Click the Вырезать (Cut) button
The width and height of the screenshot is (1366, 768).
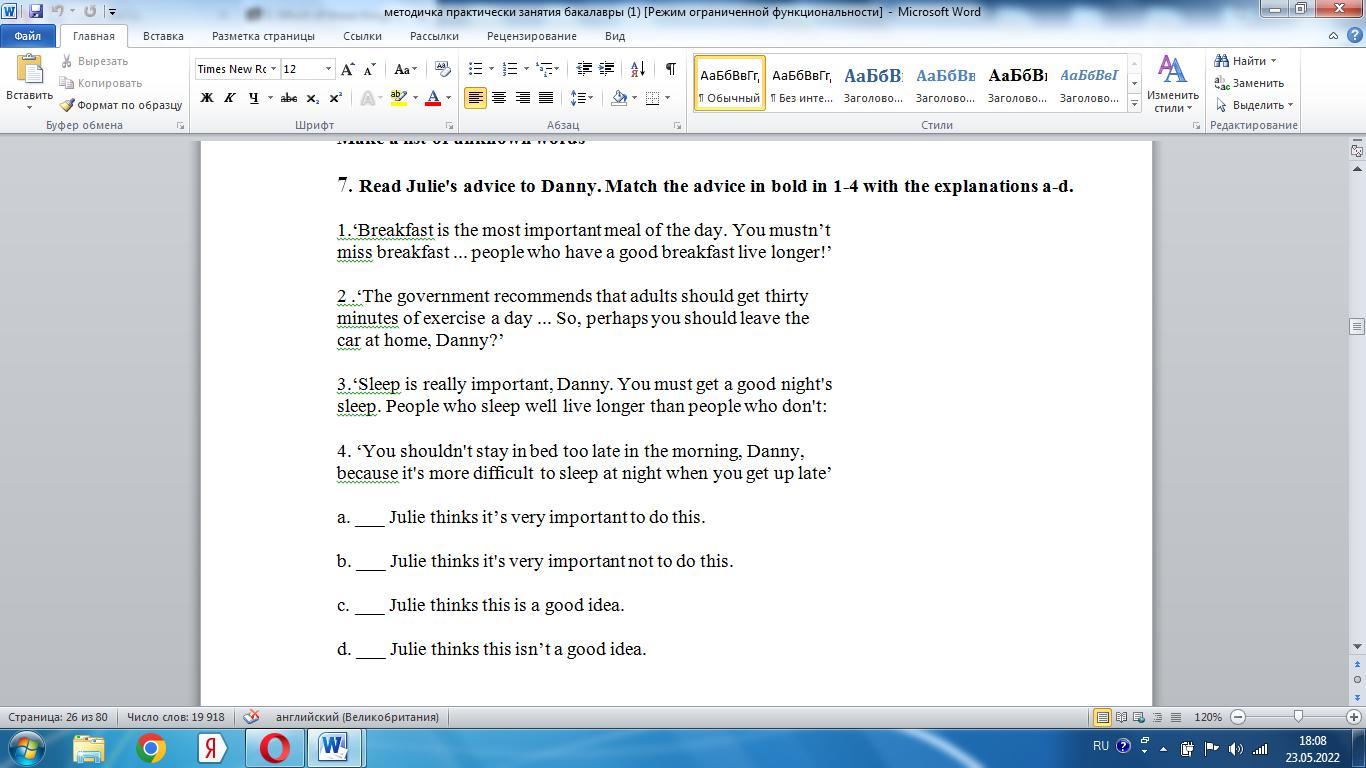[x=94, y=61]
